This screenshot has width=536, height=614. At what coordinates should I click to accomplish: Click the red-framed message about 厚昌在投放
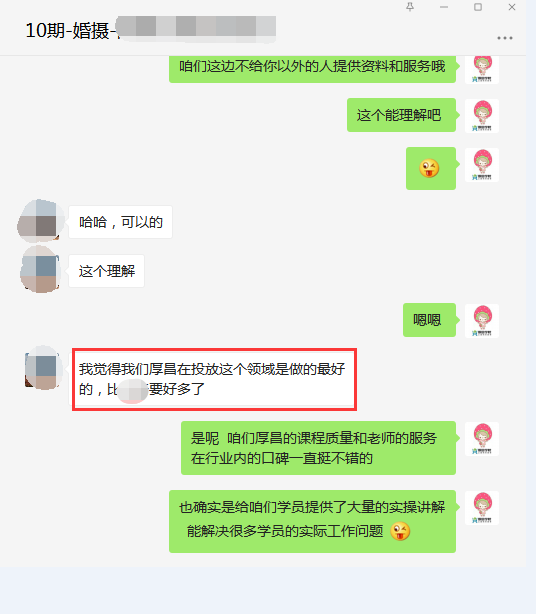(214, 379)
